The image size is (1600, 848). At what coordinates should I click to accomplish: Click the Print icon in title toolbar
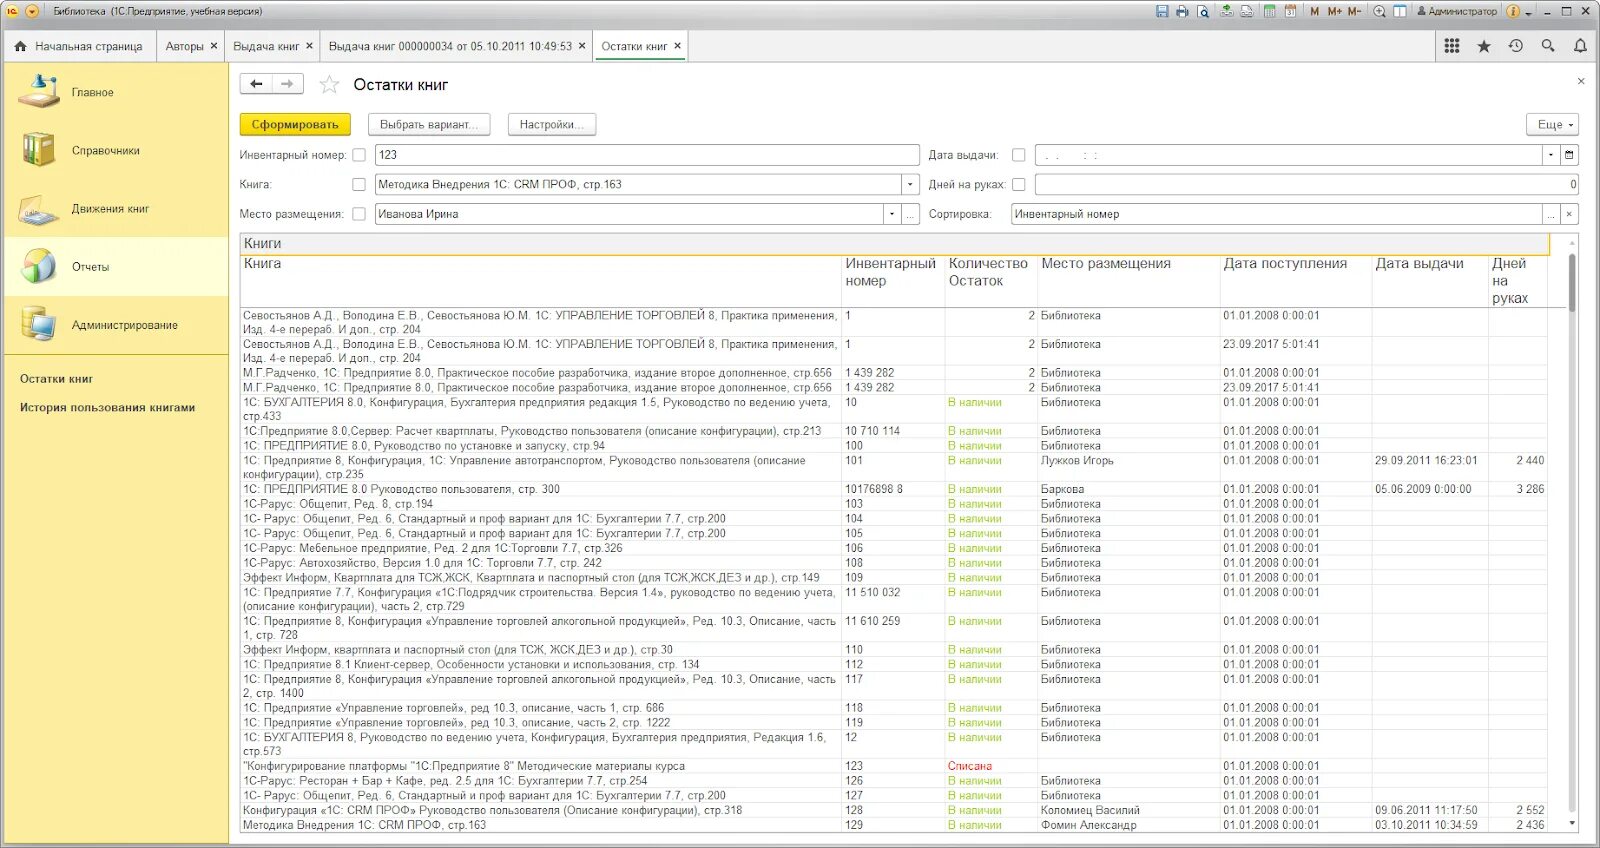1182,11
